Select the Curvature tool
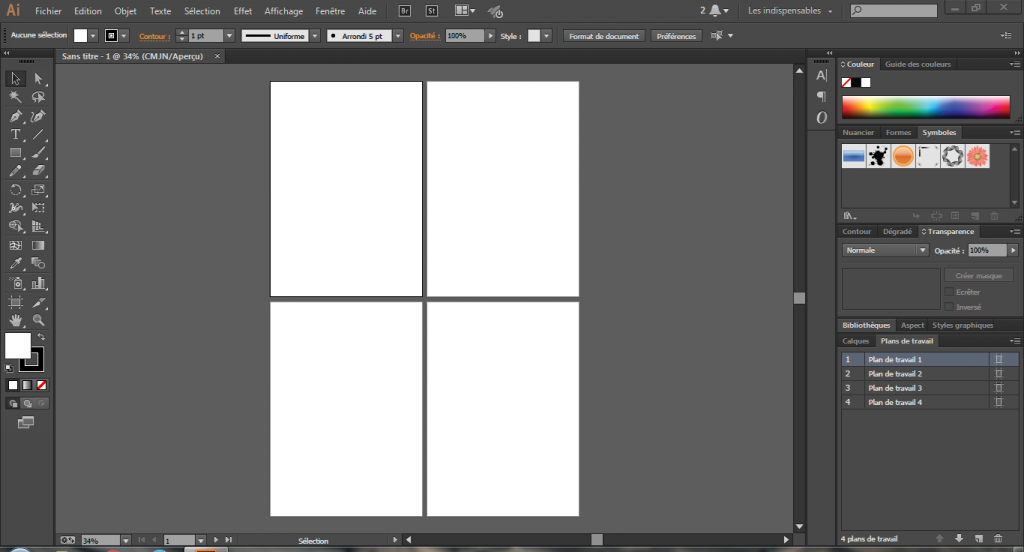 (x=38, y=116)
